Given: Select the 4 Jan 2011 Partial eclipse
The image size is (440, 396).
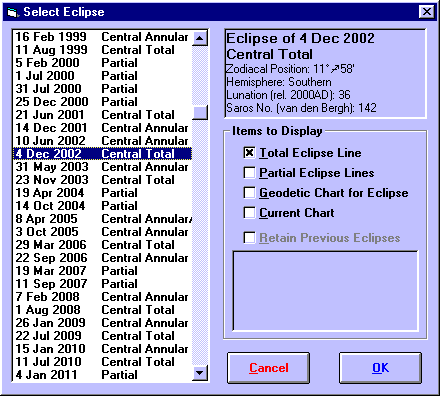Looking at the screenshot, I should [x=102, y=375].
